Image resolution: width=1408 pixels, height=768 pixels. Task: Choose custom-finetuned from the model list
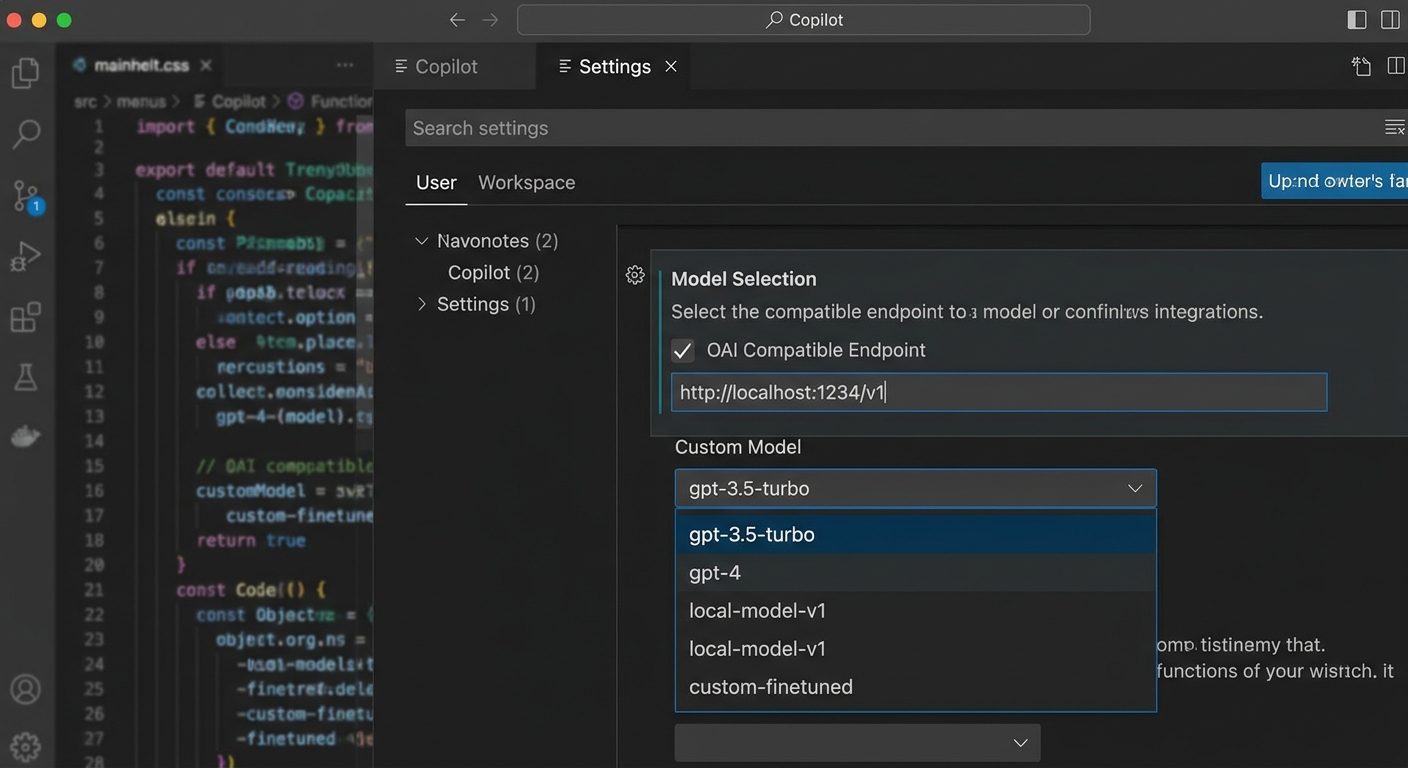(915, 687)
